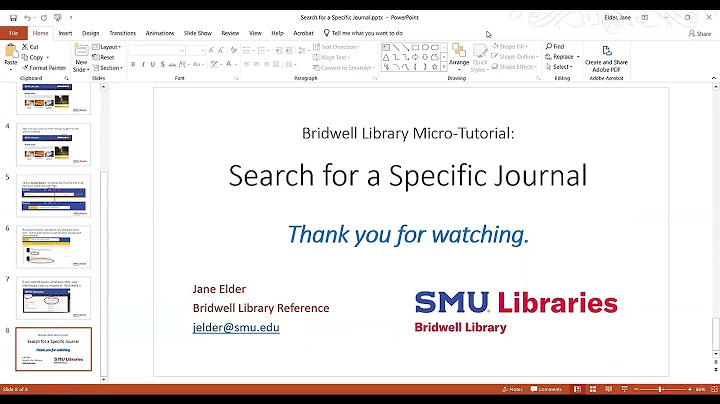Open the font name combo box

pyautogui.click(x=157, y=50)
